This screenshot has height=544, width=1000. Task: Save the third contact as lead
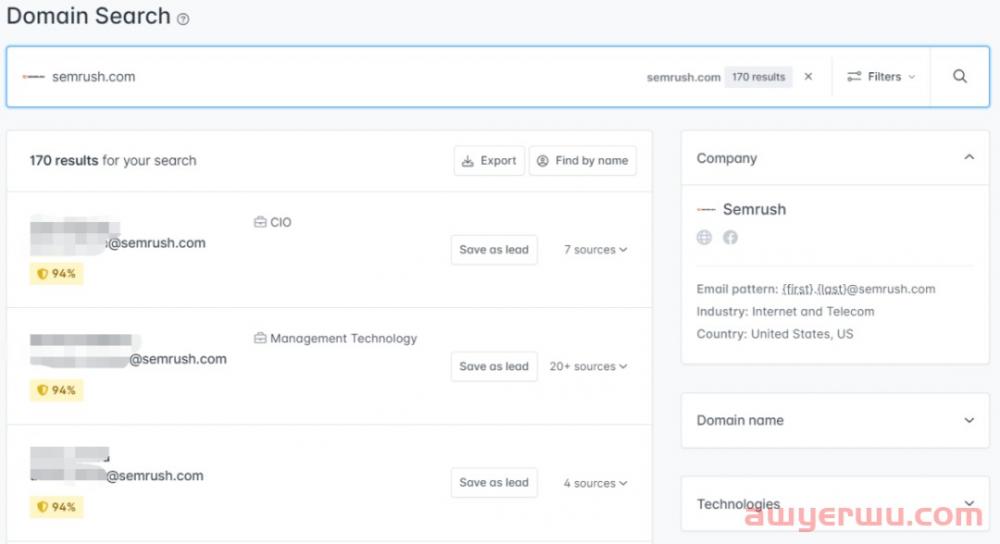click(494, 483)
